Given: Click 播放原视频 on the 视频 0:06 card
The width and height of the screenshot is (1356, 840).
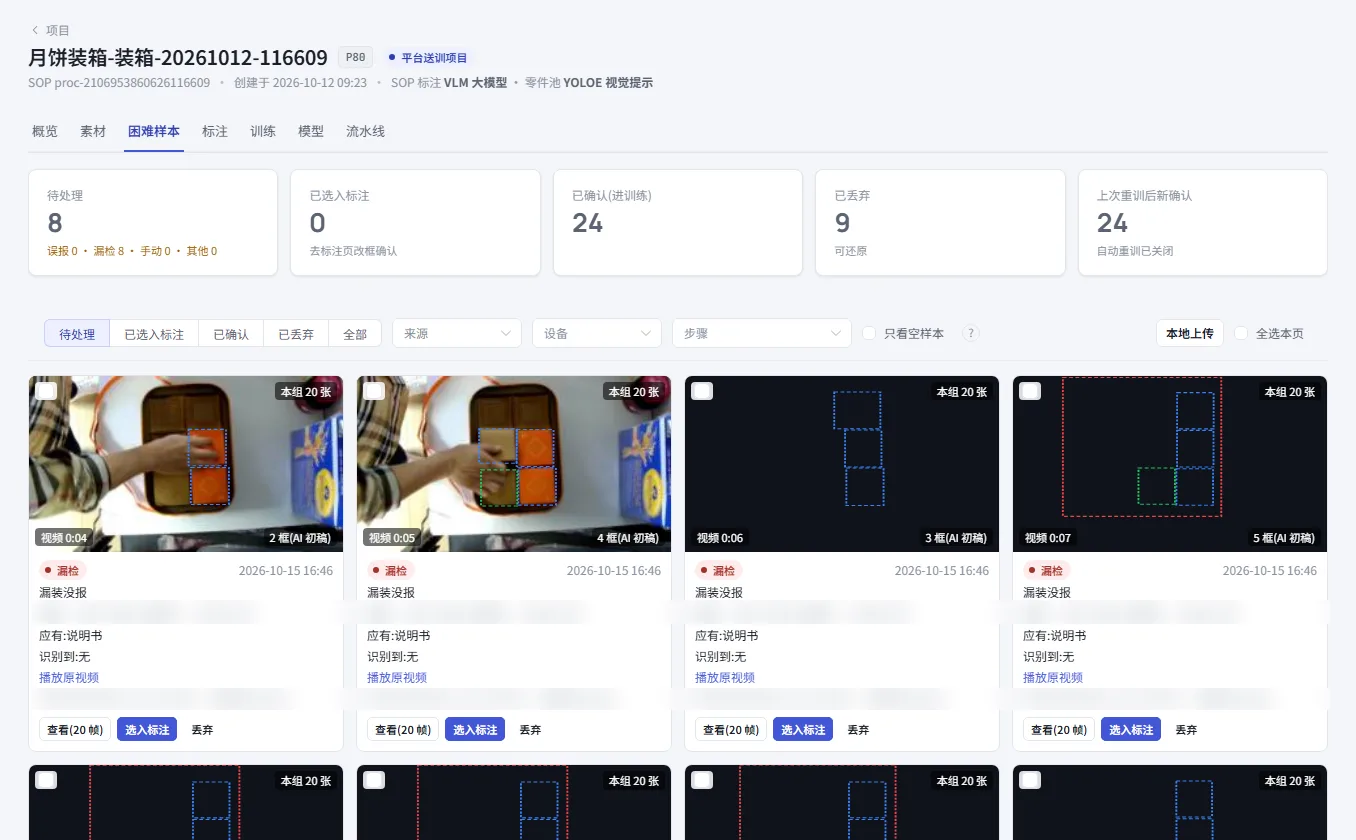Looking at the screenshot, I should [725, 677].
